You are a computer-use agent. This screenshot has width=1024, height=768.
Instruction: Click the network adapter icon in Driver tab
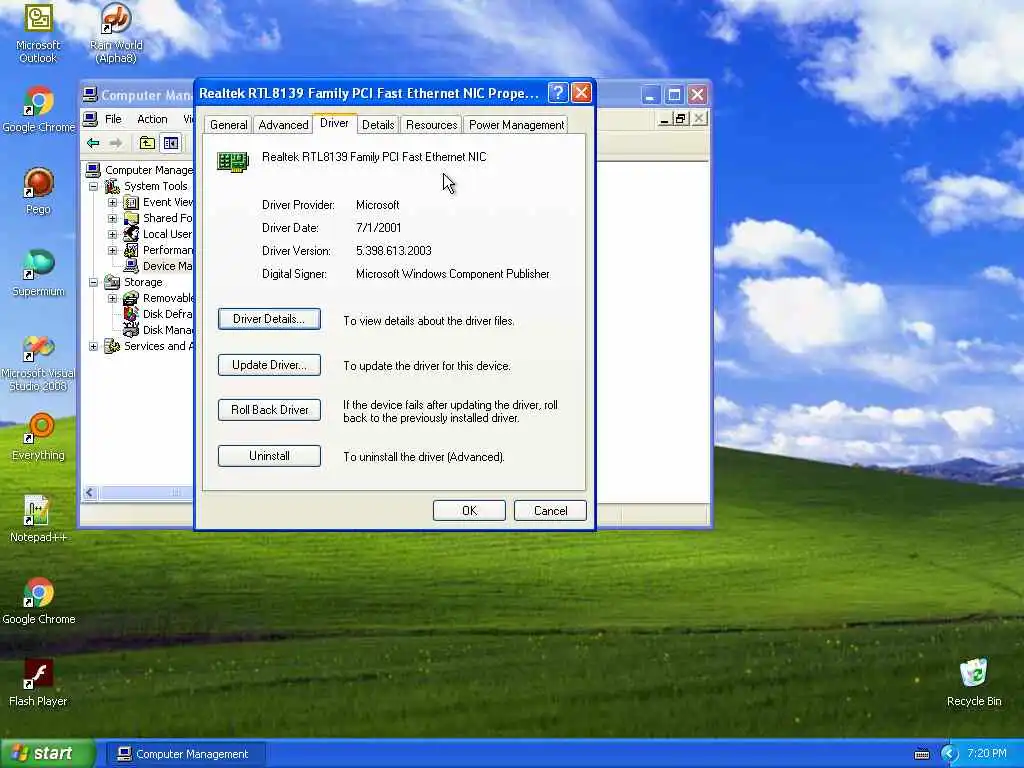tap(233, 161)
